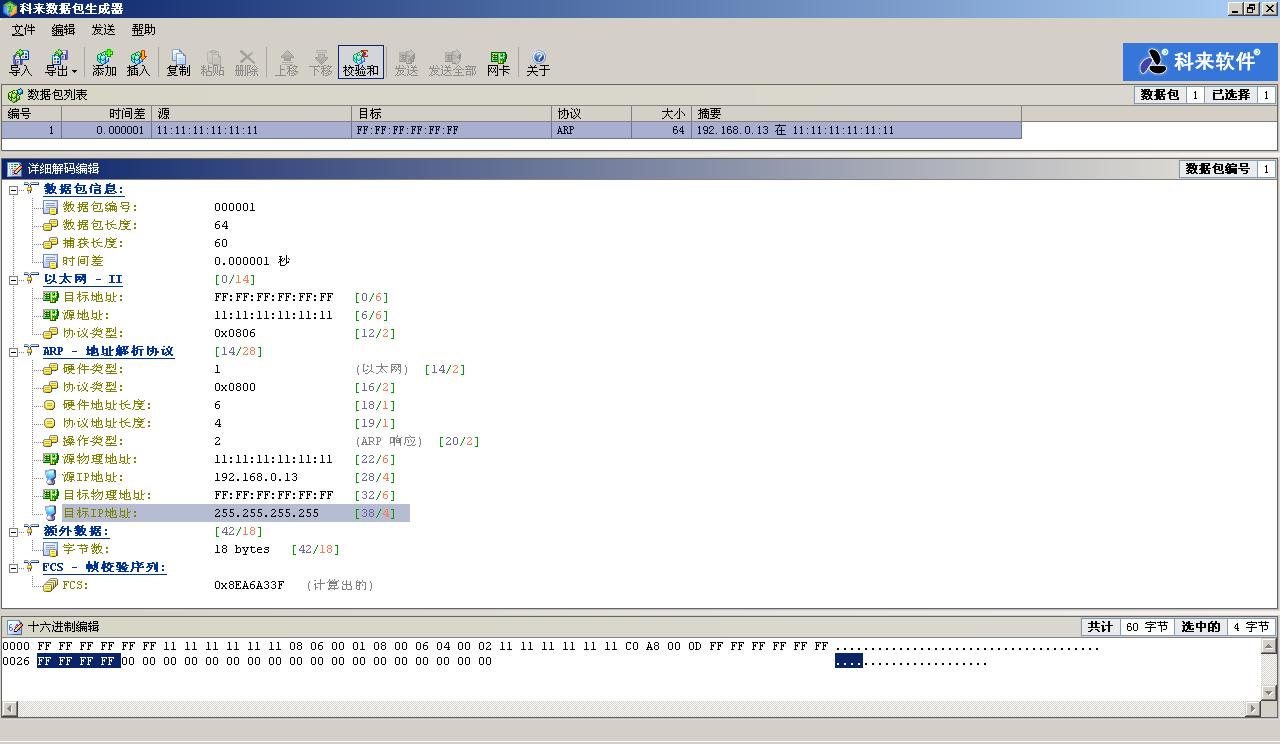Collapse the FCS - 帧校验序列 tree node
The image size is (1280, 744).
14,567
